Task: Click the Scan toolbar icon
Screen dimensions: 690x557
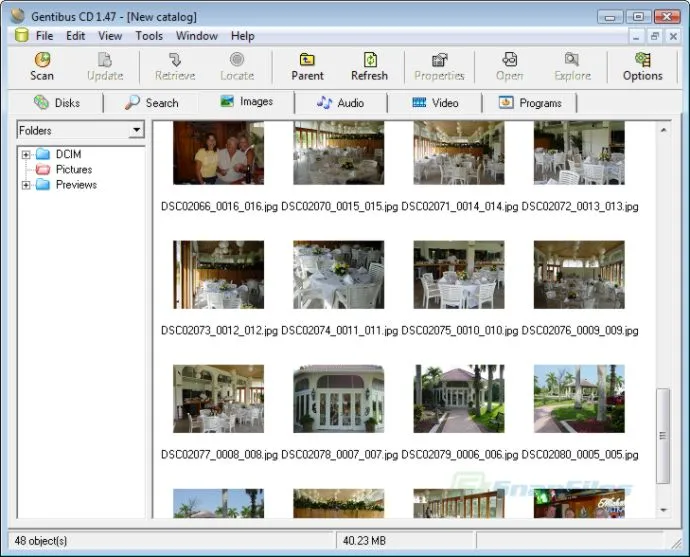Action: tap(42, 60)
